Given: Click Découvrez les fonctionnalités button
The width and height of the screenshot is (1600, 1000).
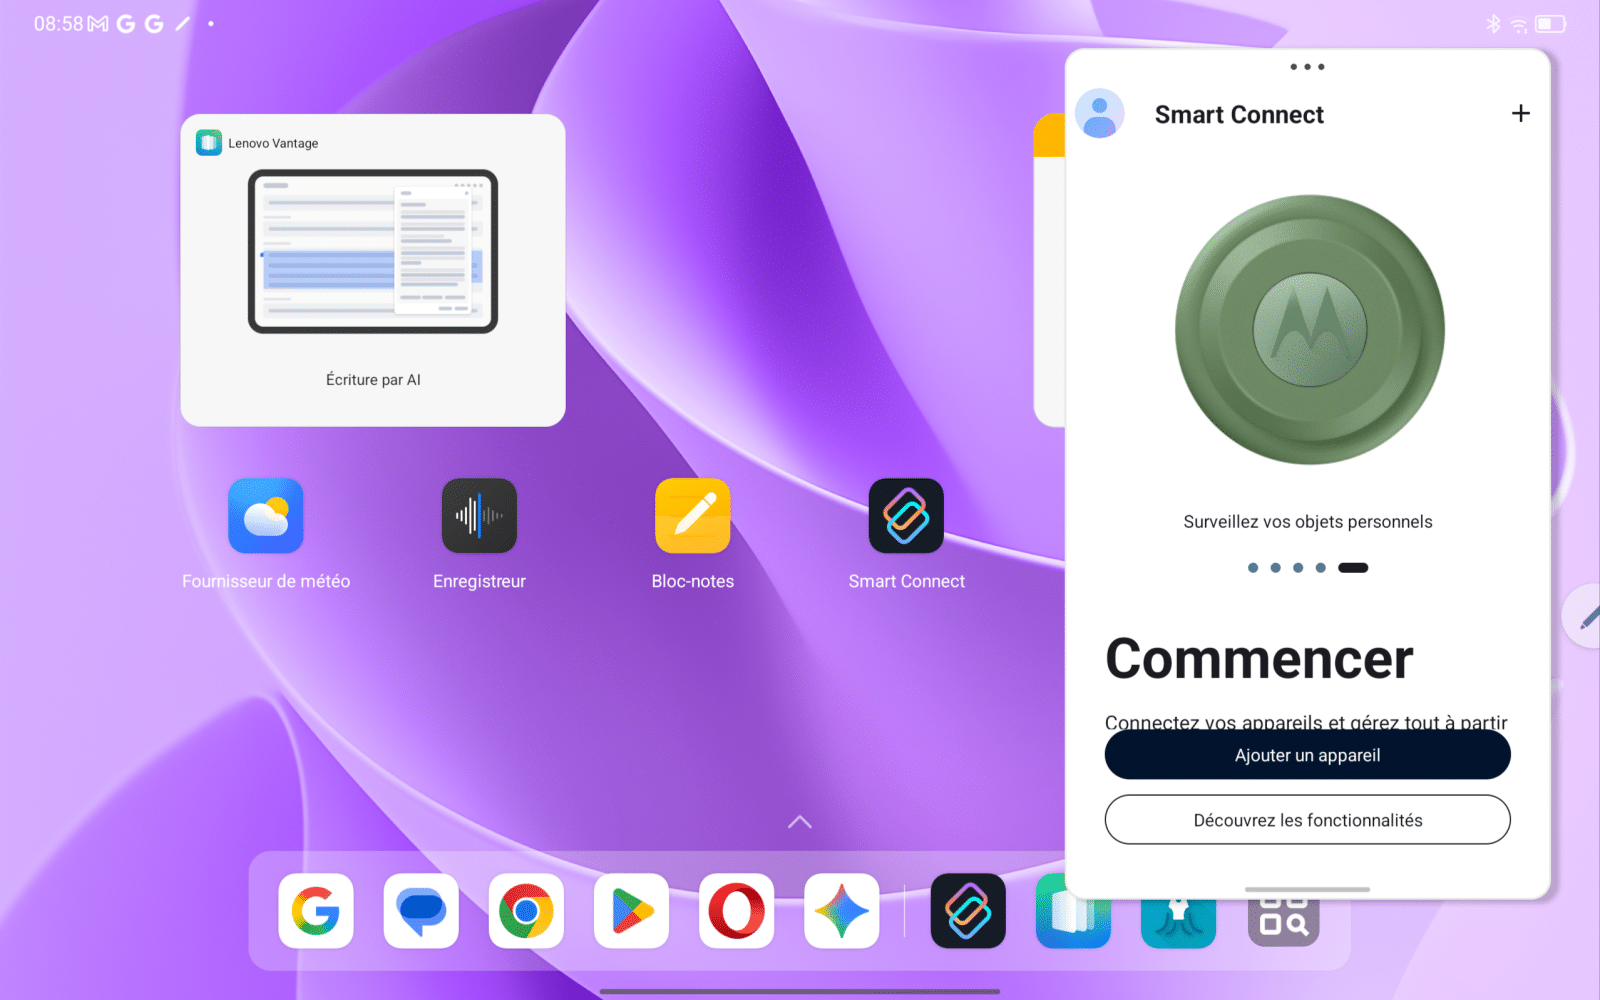Looking at the screenshot, I should [1307, 820].
